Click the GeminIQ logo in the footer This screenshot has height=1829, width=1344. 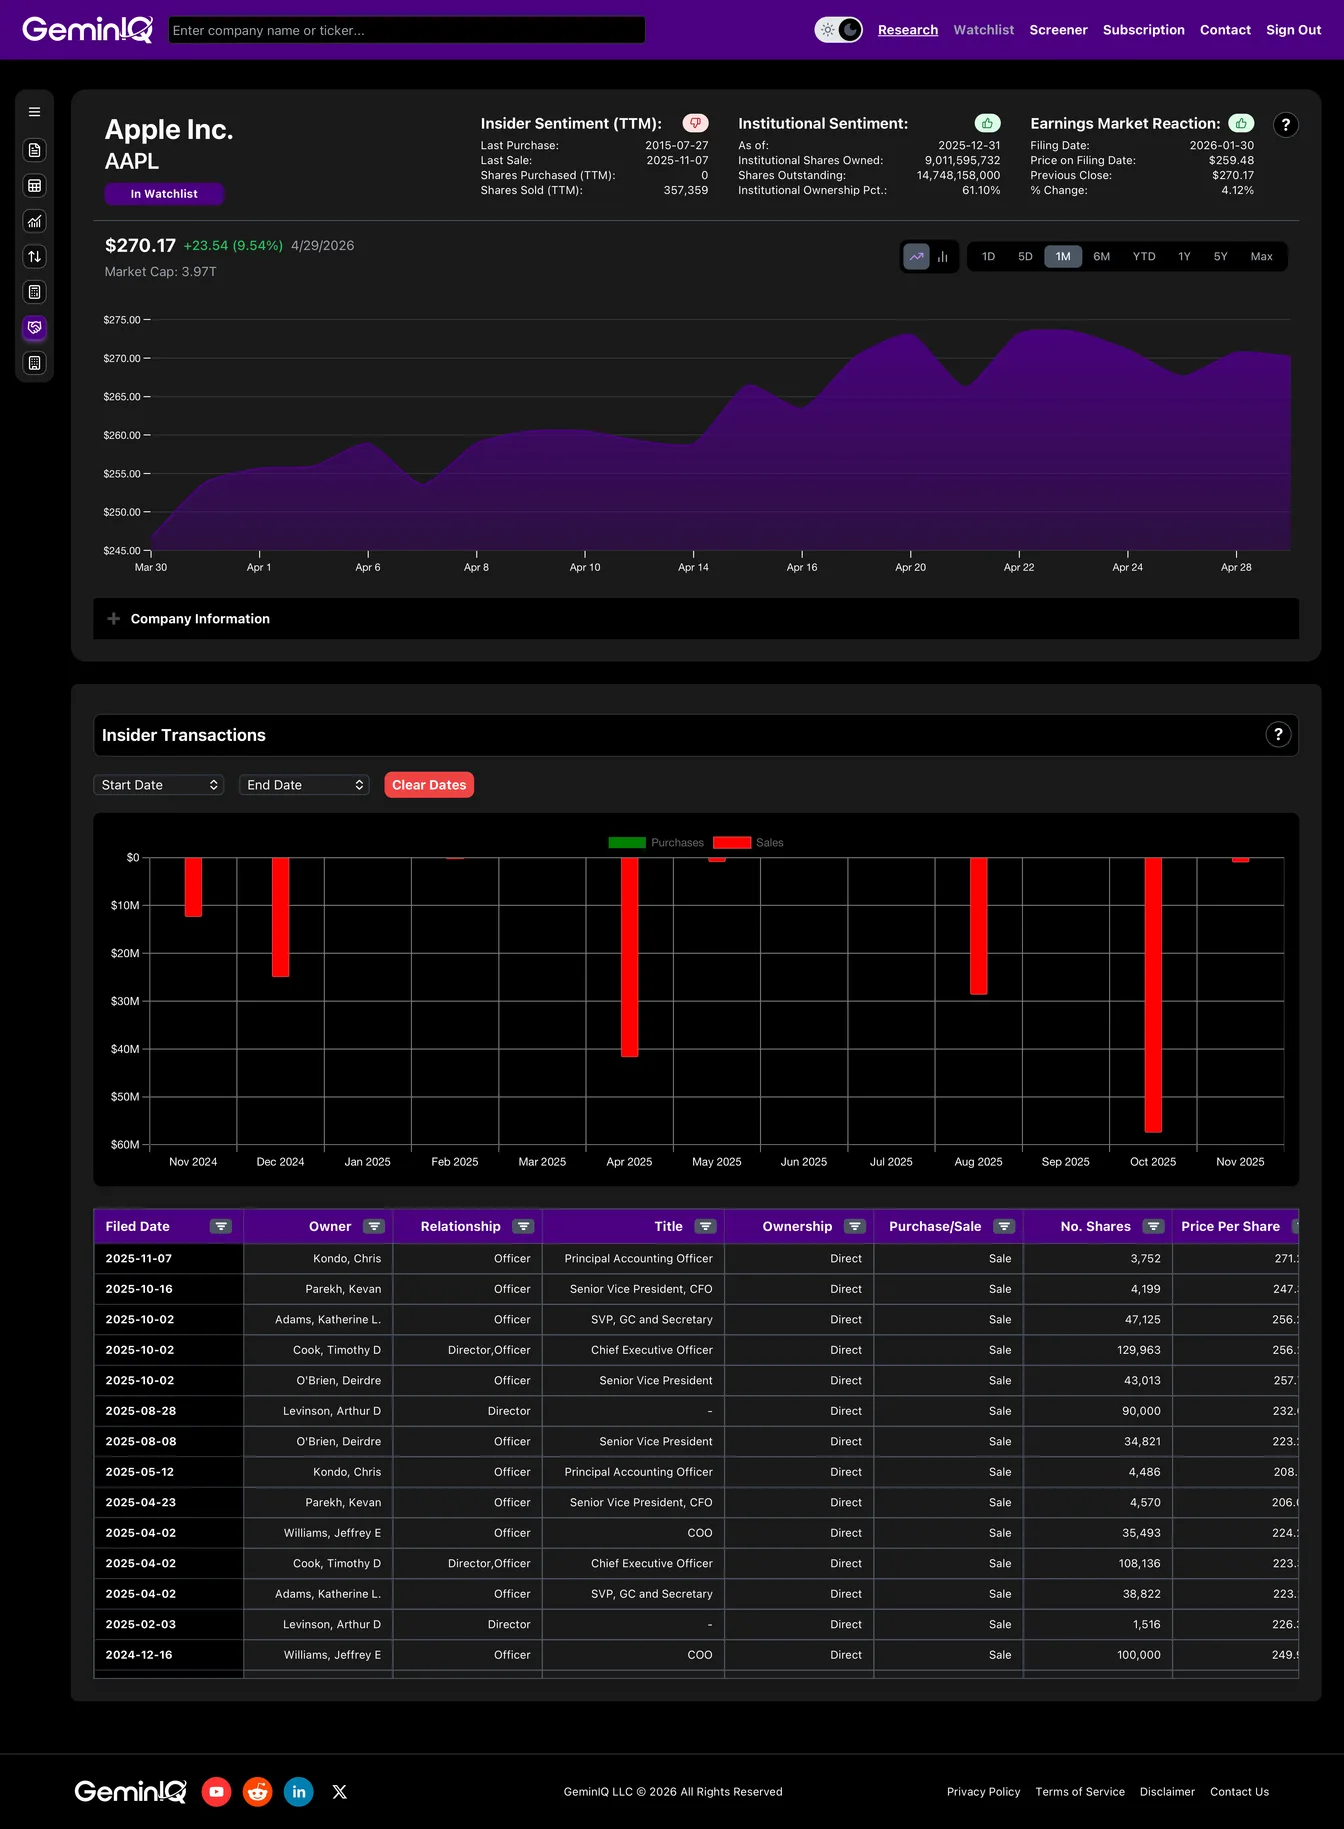click(x=130, y=1792)
